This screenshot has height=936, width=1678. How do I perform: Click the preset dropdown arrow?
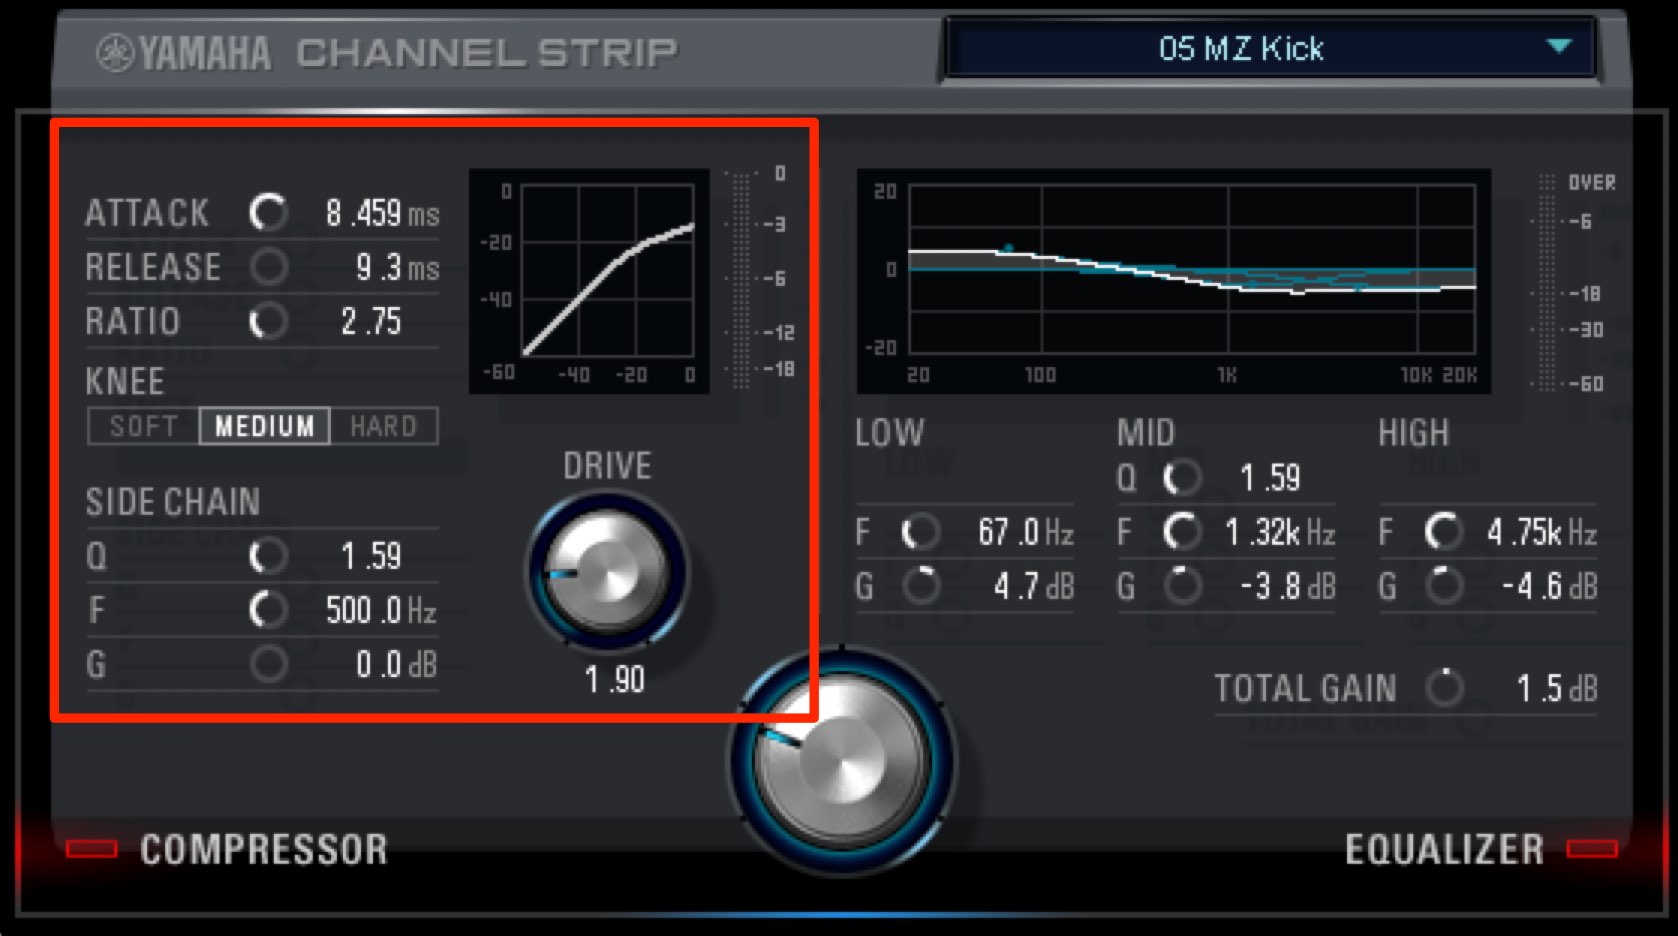coord(1558,46)
